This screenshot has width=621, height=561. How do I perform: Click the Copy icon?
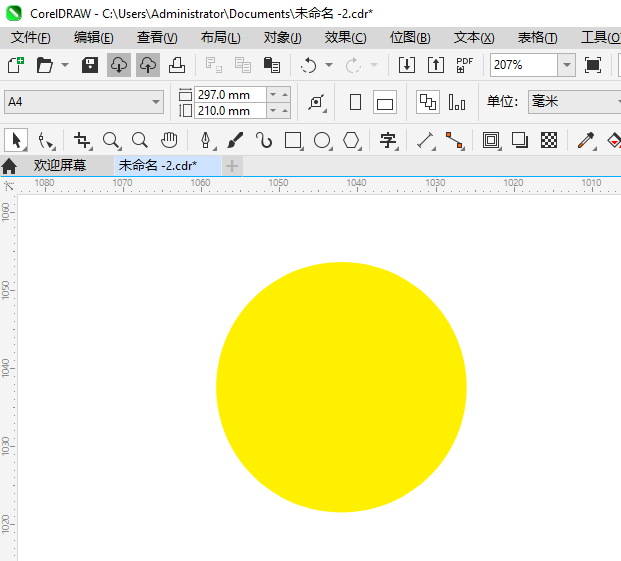point(243,65)
